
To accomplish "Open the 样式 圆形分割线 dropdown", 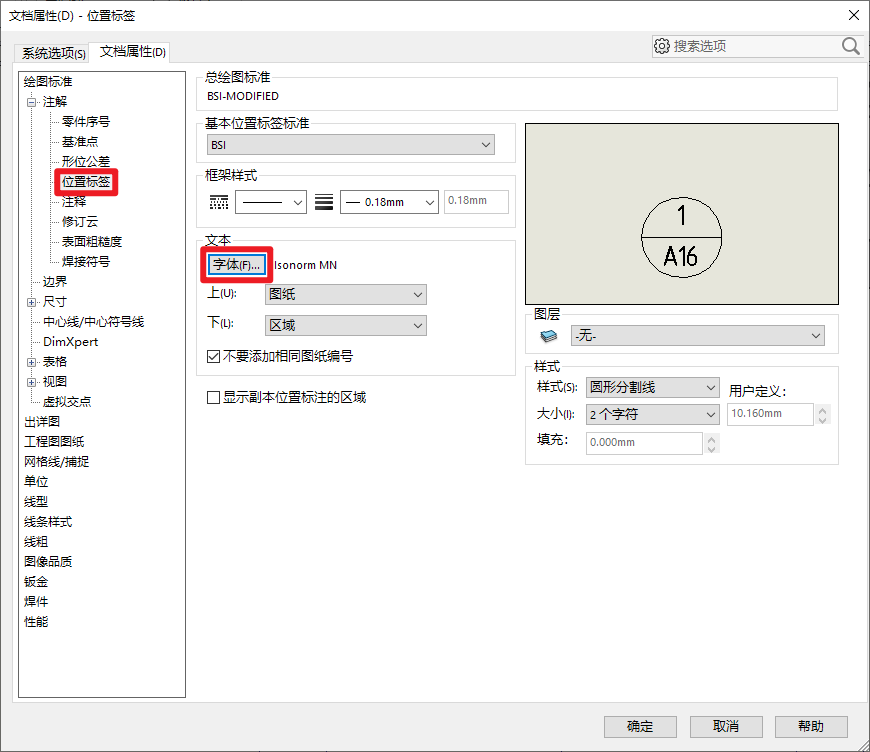I will [652, 387].
